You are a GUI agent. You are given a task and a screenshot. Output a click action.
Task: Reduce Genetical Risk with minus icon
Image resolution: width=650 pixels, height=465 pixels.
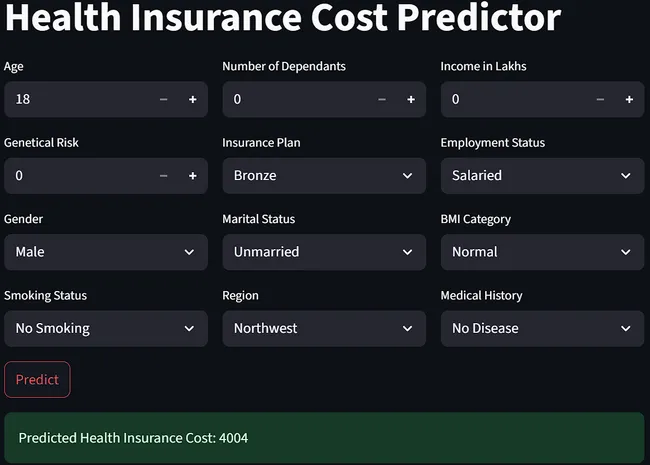click(164, 176)
